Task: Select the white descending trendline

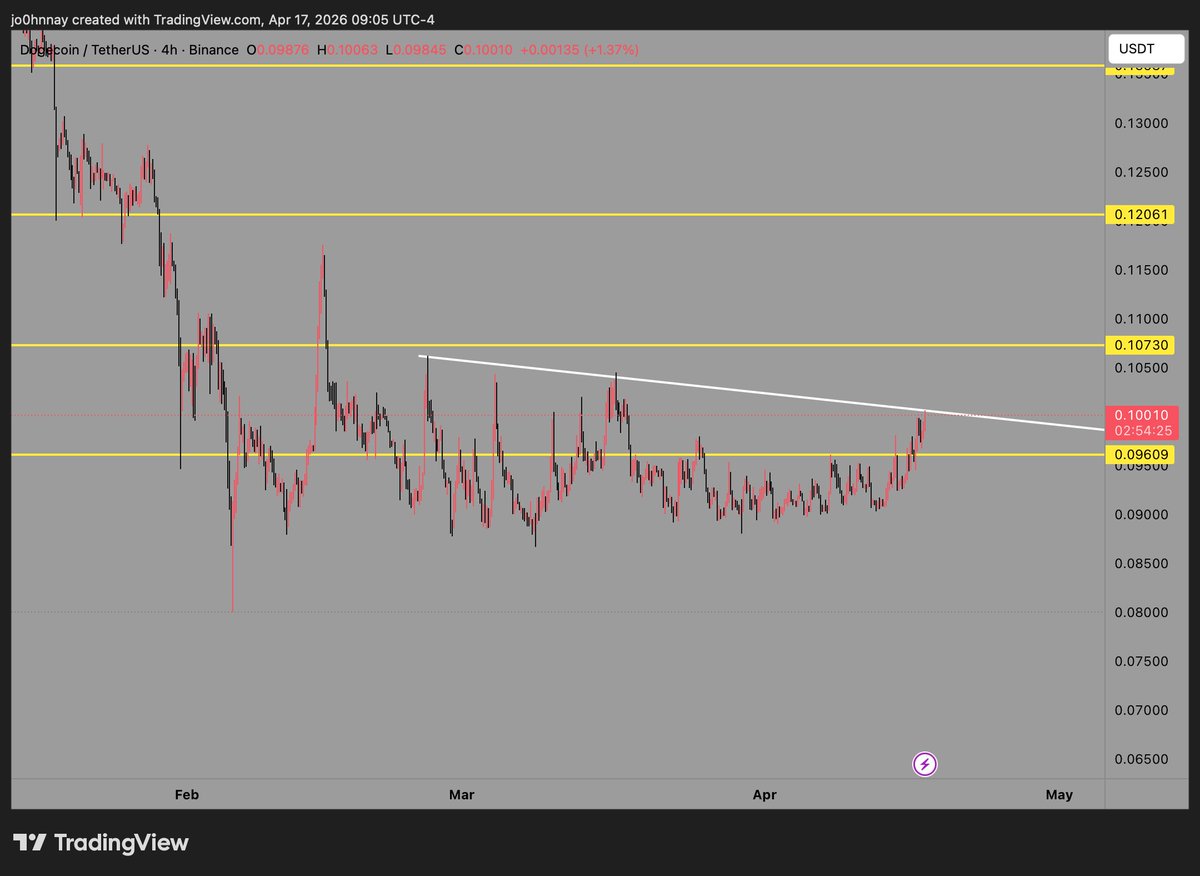Action: [x=760, y=393]
